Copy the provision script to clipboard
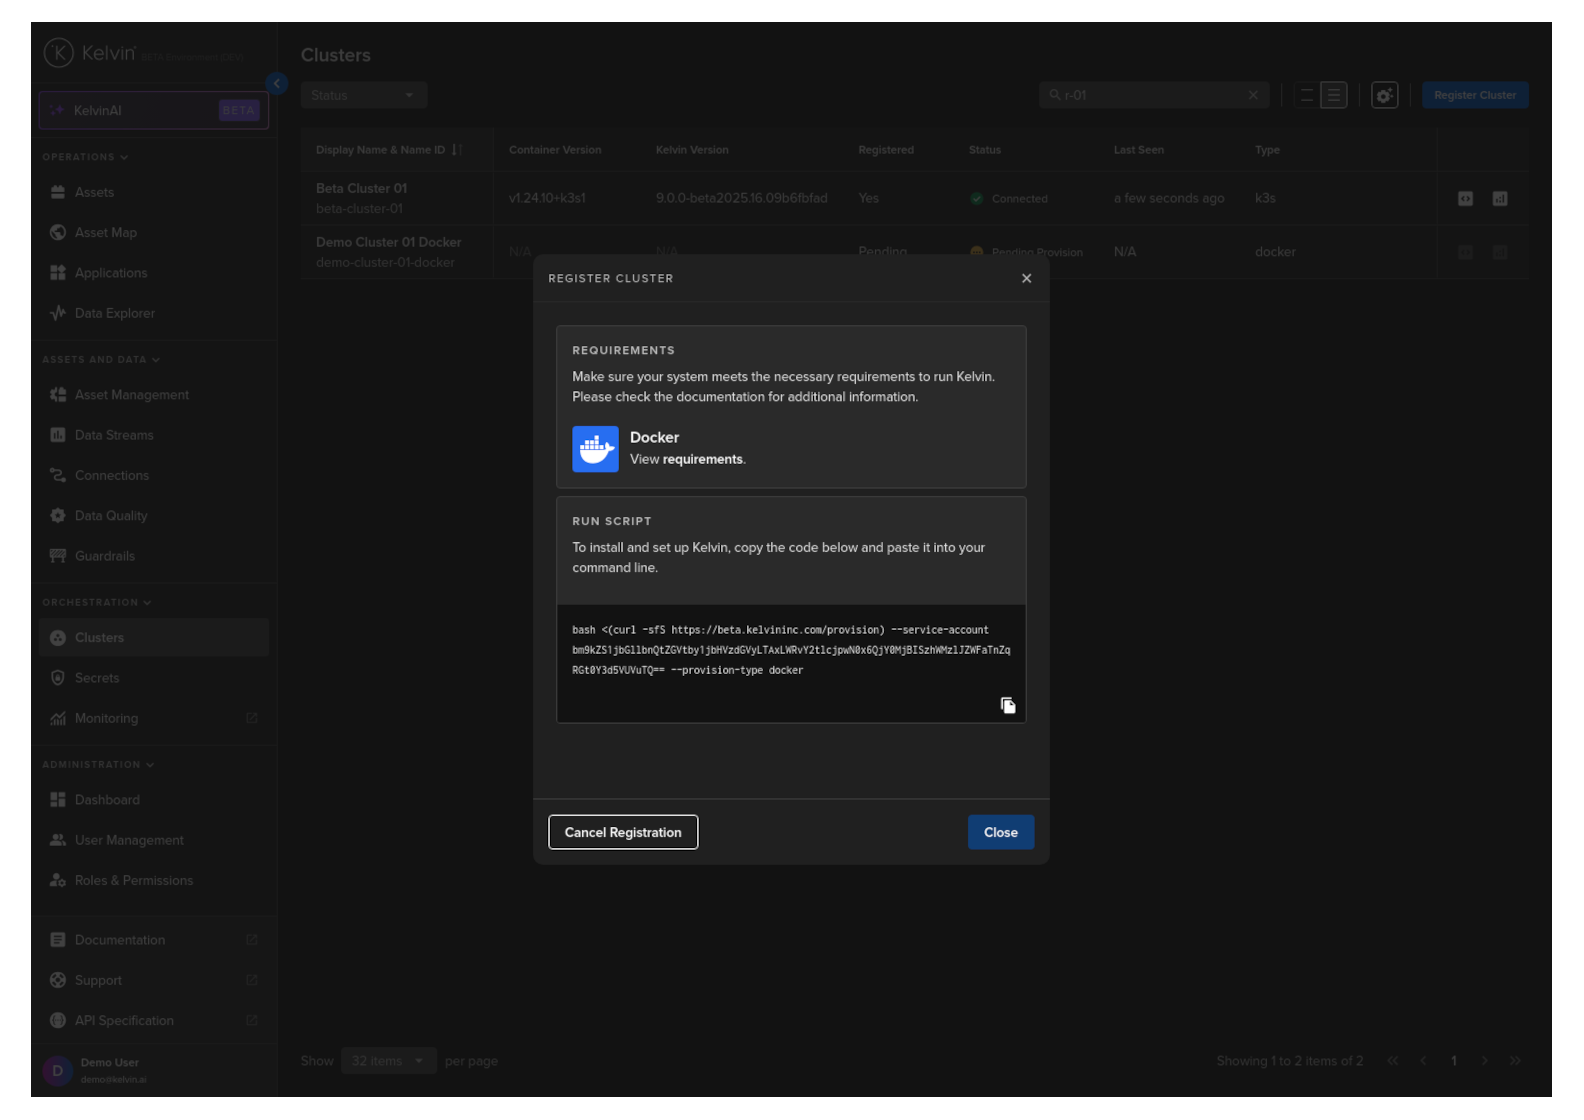 pyautogui.click(x=1007, y=705)
